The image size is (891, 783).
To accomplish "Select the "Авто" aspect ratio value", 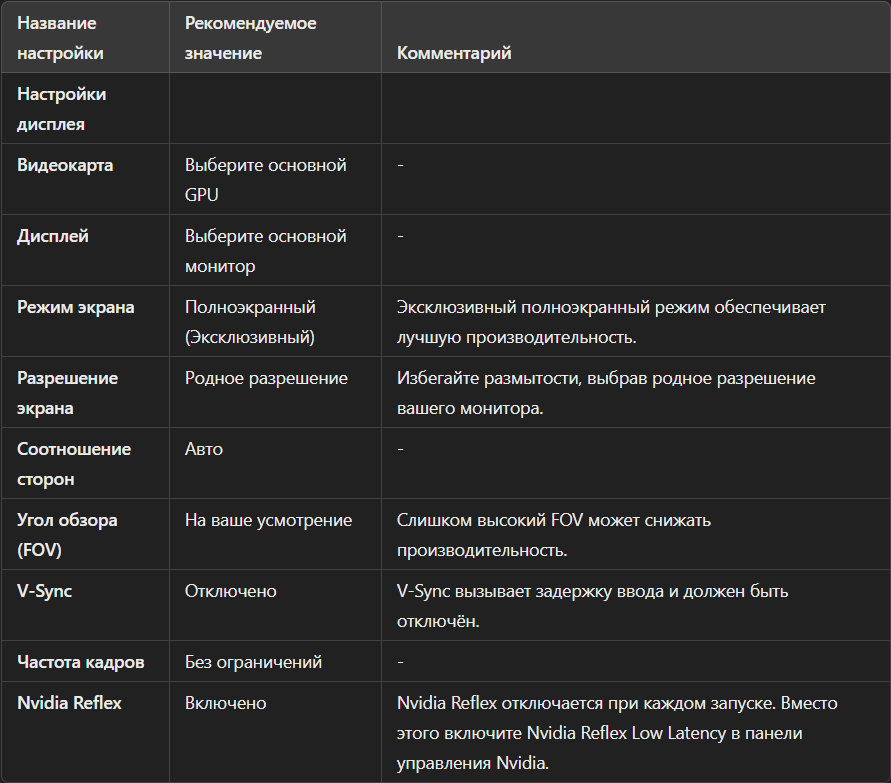I will coord(204,449).
